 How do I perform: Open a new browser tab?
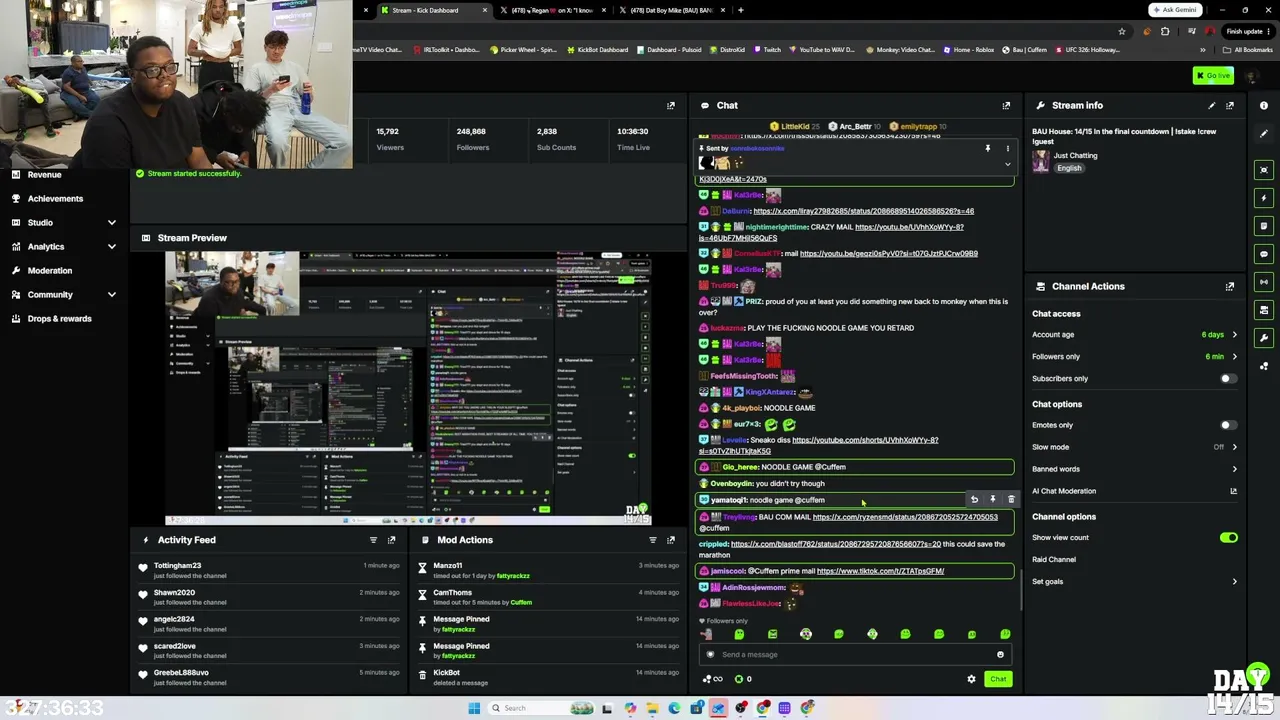(740, 10)
